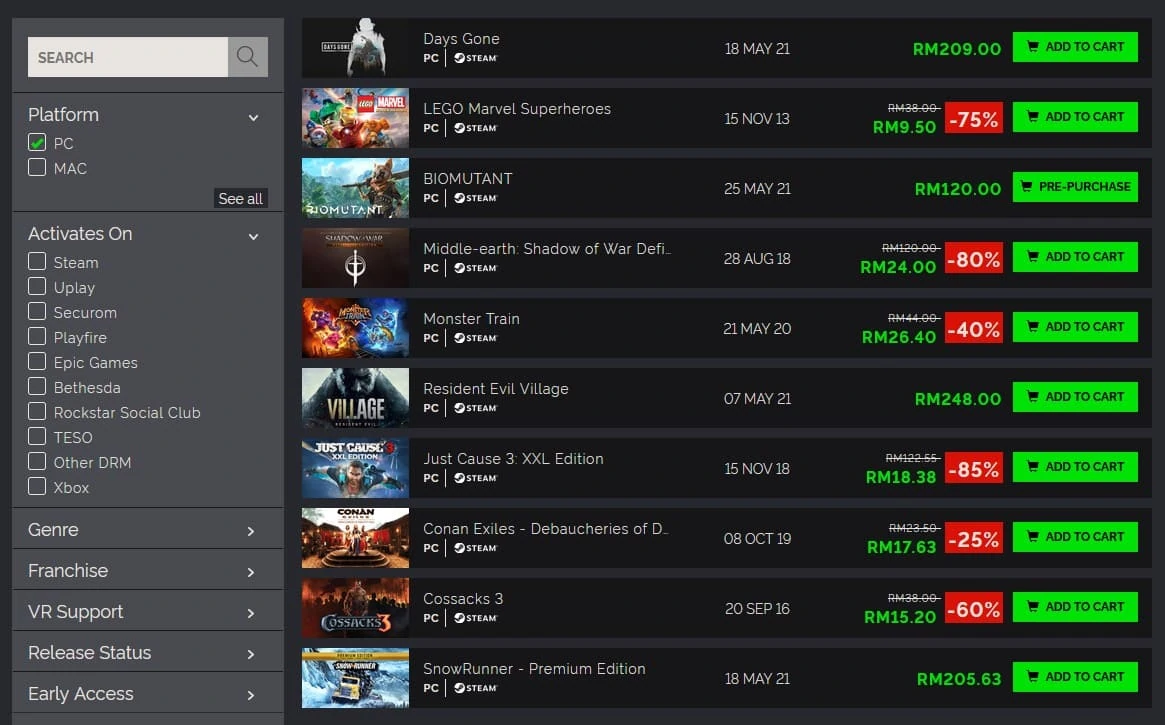The height and width of the screenshot is (725, 1165).
Task: Click Steam logo under Days Gone
Action: click(x=476, y=58)
